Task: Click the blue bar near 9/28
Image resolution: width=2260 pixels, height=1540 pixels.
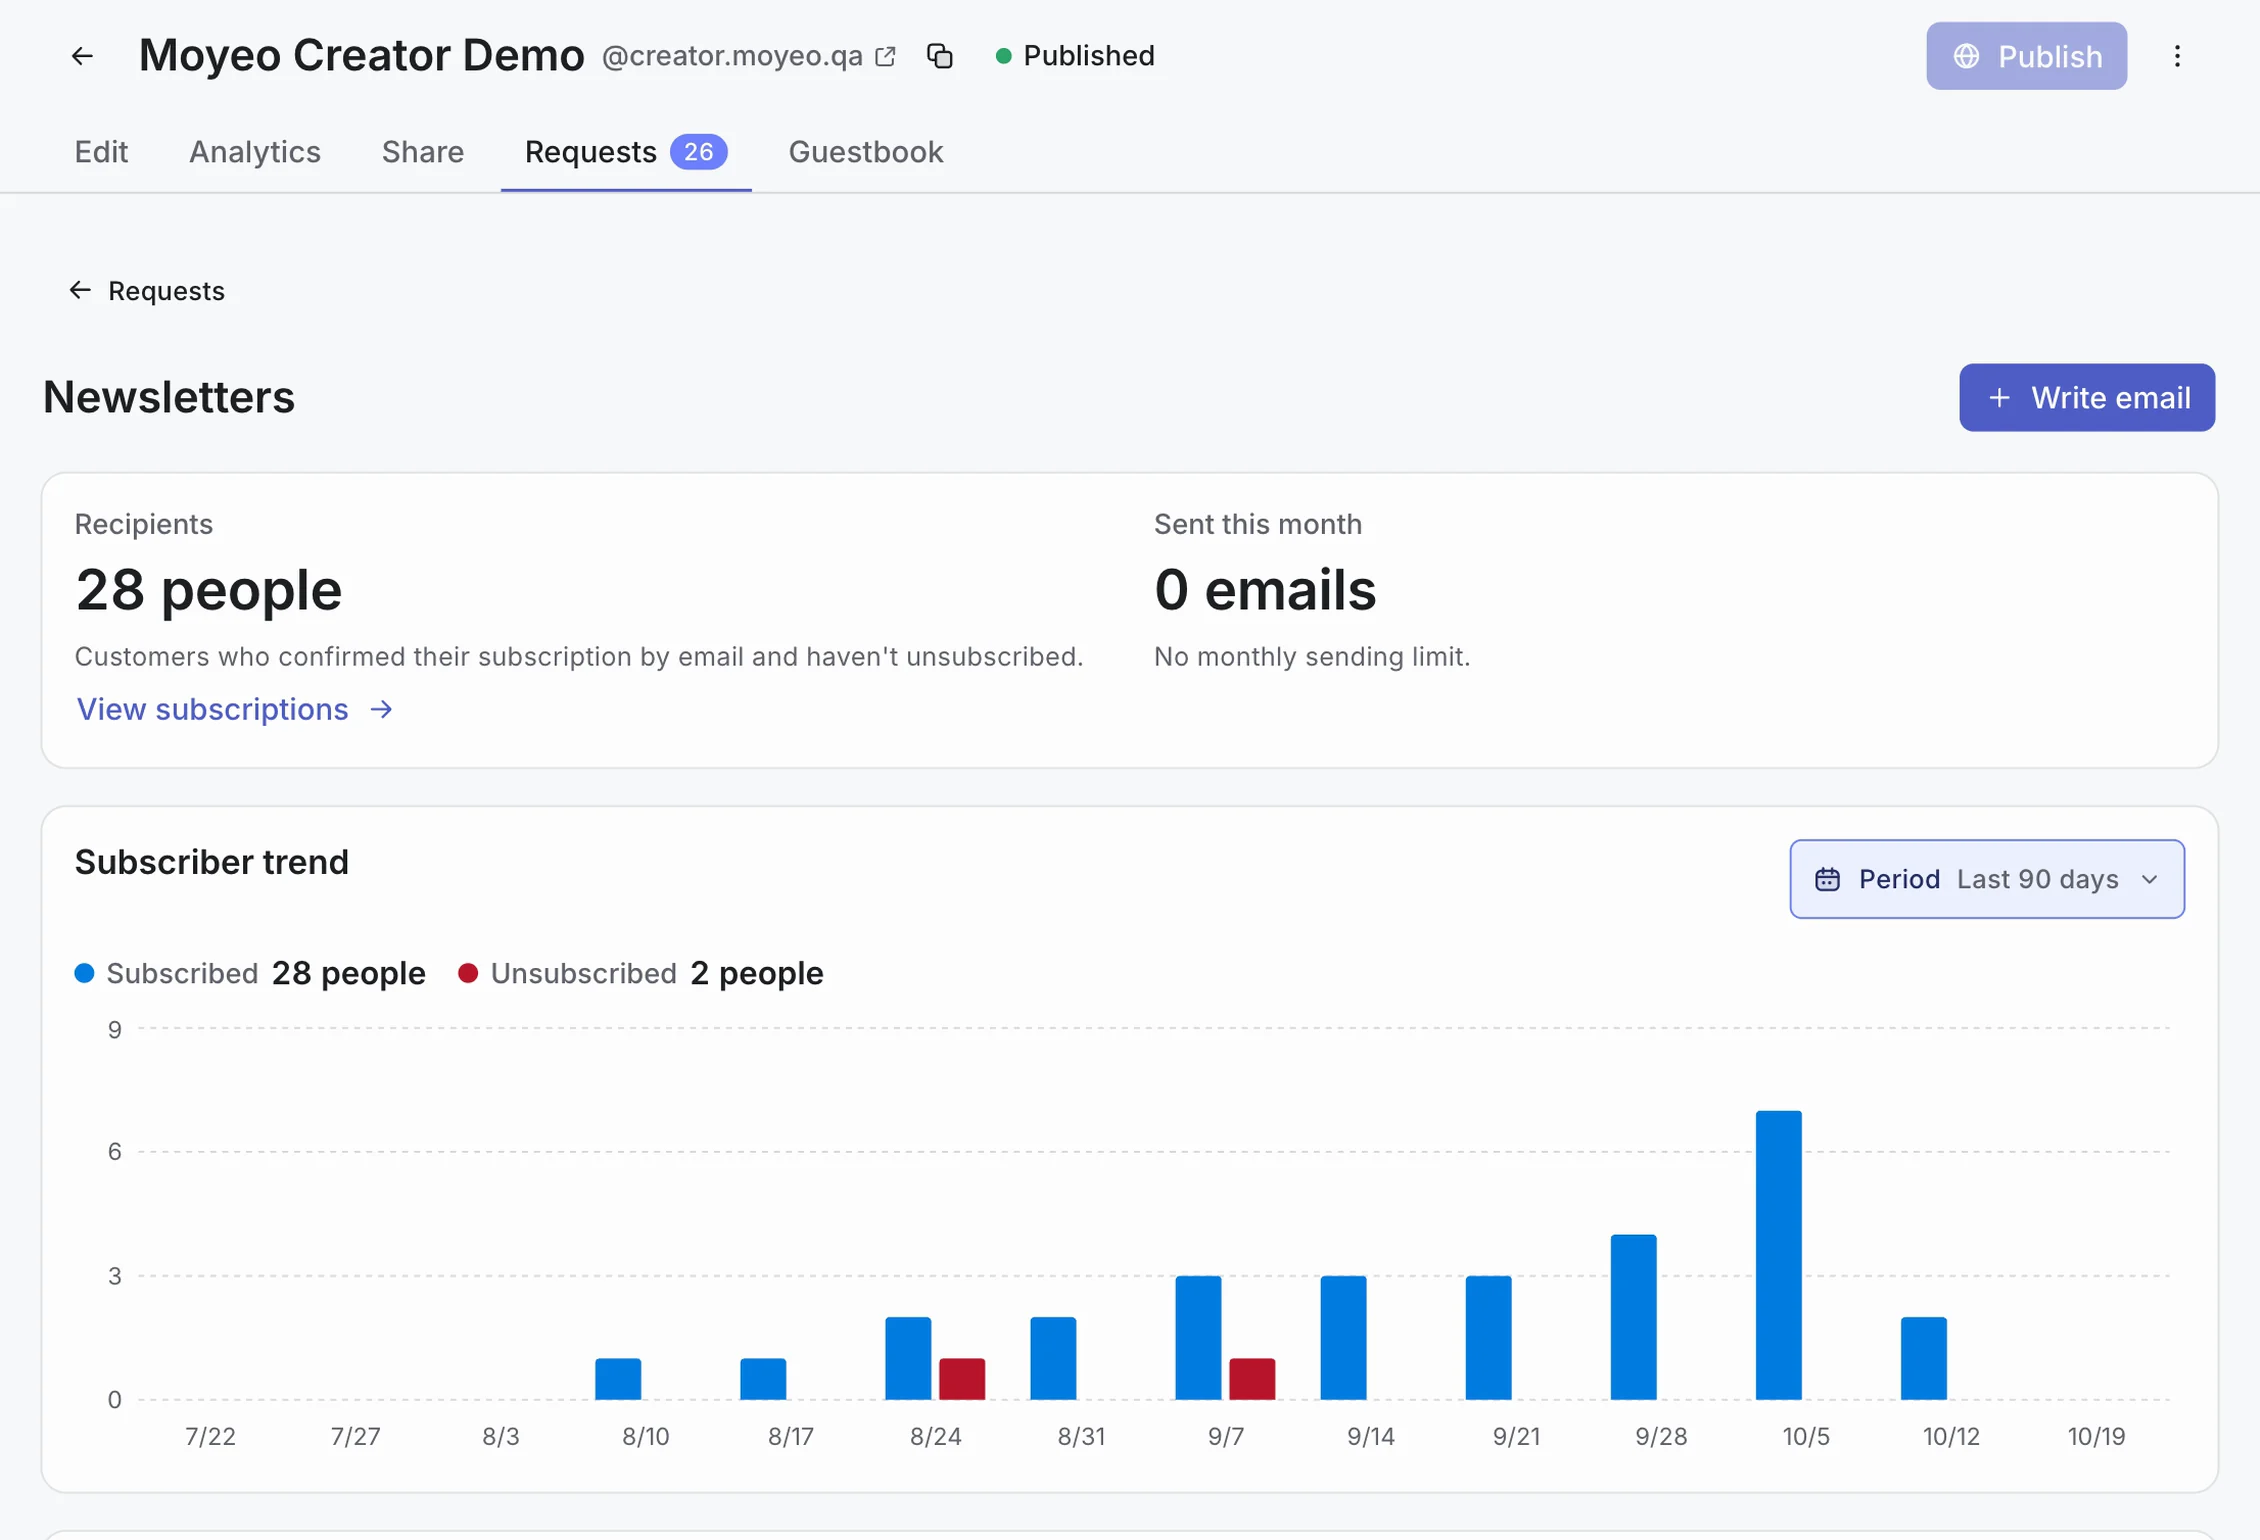Action: pyautogui.click(x=1634, y=1317)
